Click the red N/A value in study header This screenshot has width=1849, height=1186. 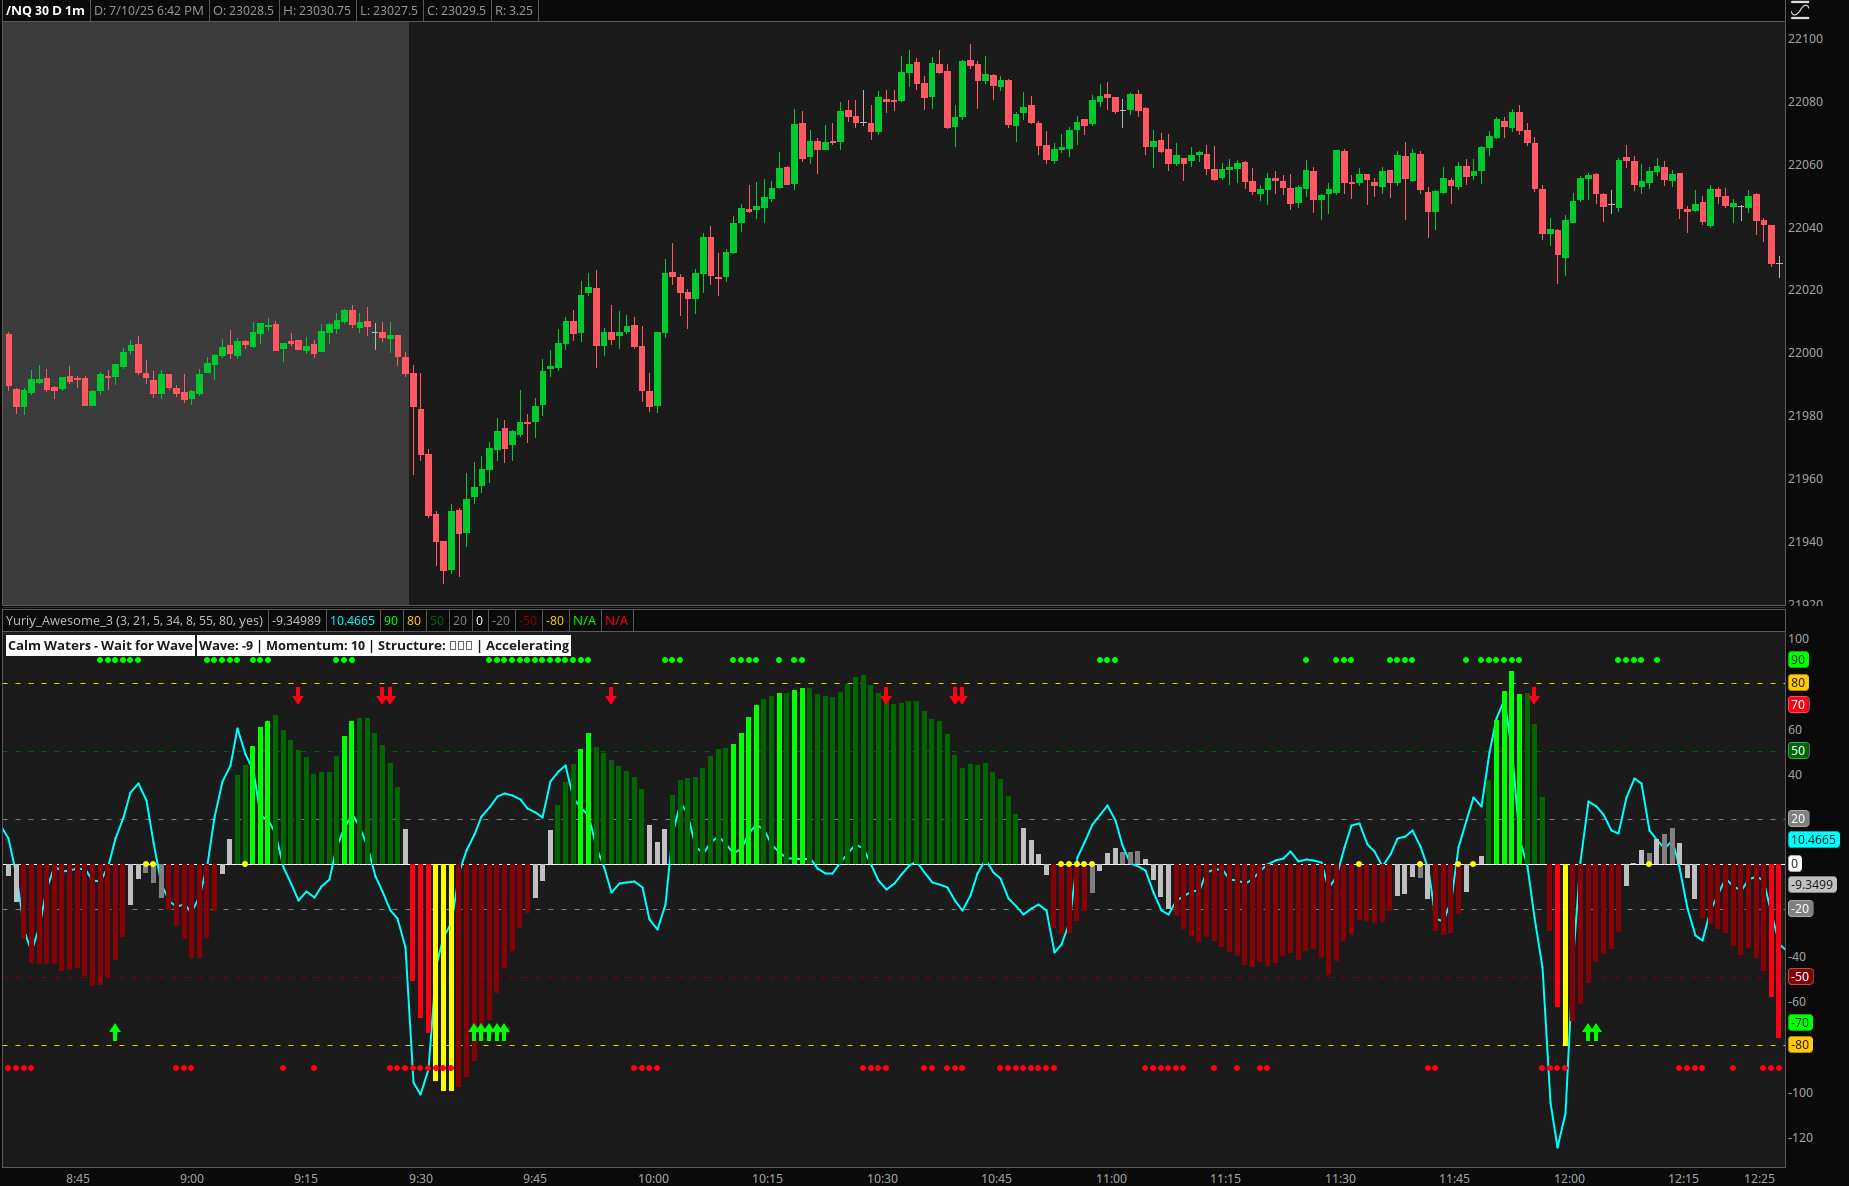coord(617,621)
